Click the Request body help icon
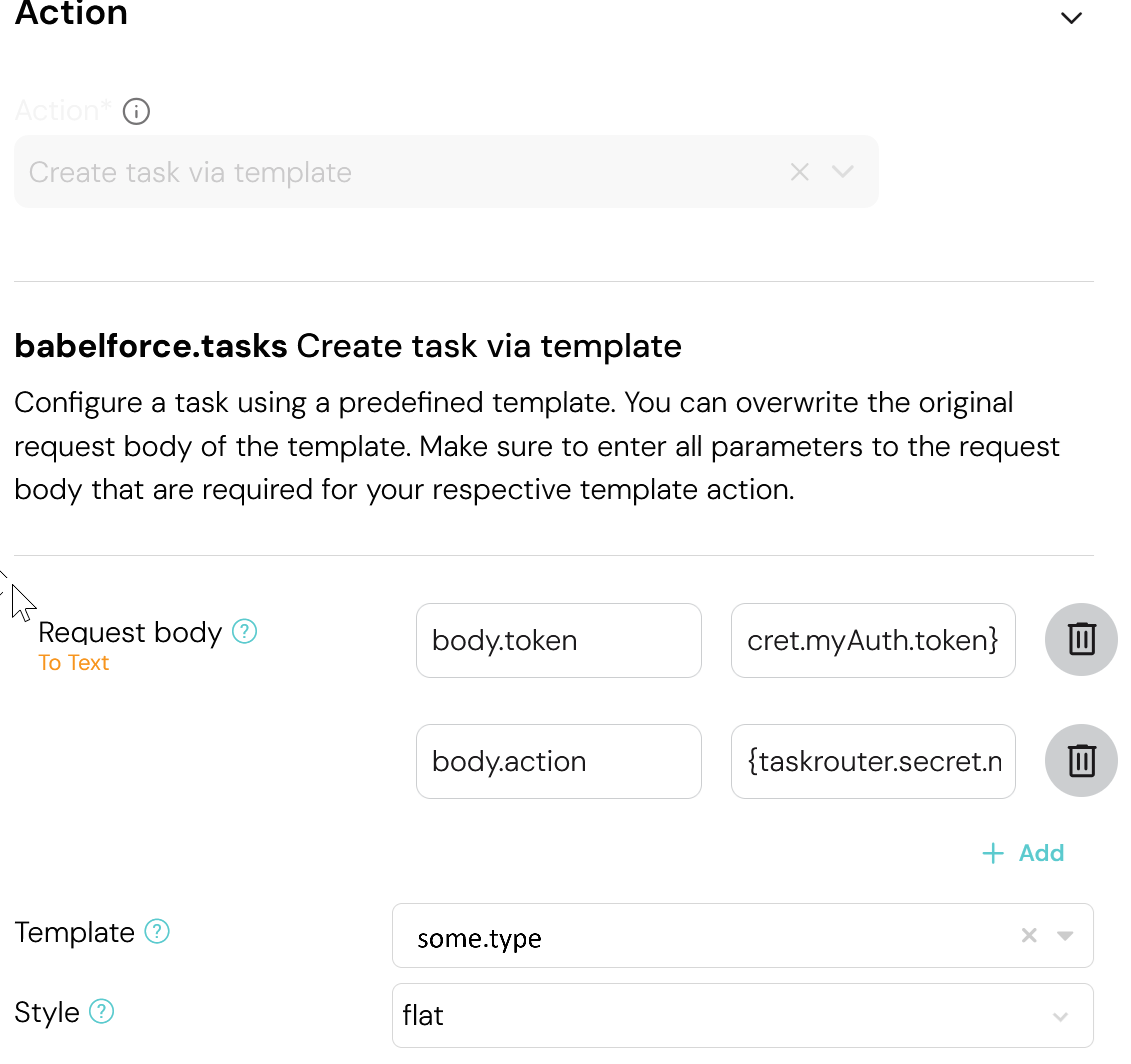Image resolution: width=1131 pixels, height=1064 pixels. click(x=245, y=632)
